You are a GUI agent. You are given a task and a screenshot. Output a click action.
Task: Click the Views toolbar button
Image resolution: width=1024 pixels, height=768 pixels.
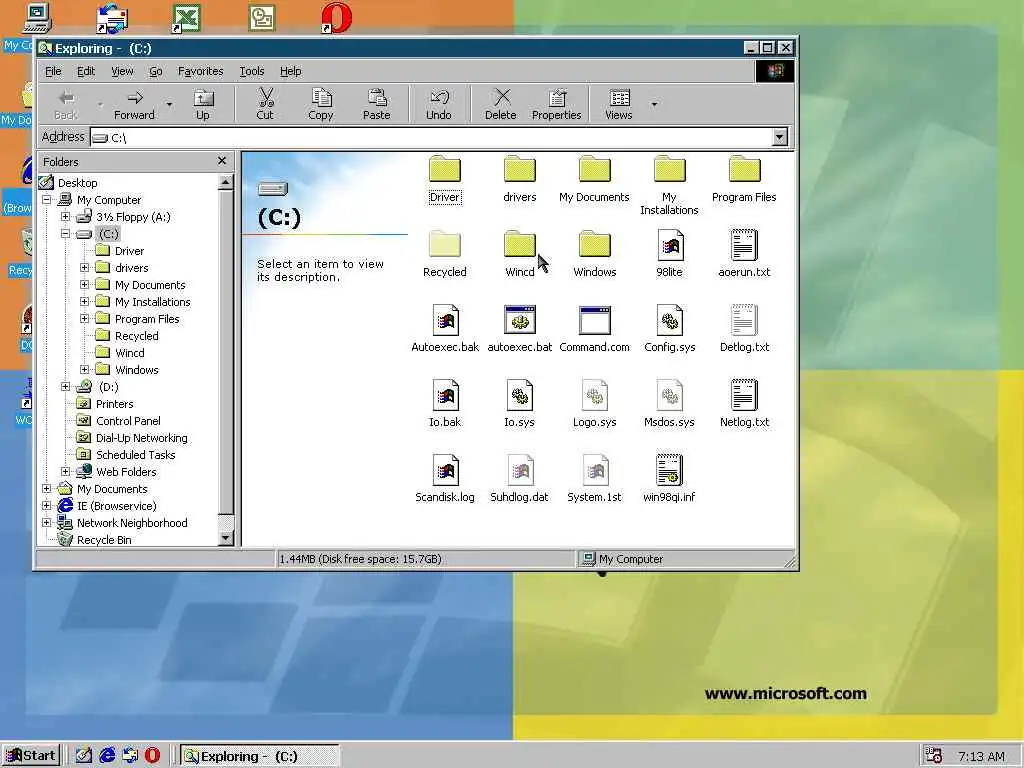pyautogui.click(x=618, y=104)
